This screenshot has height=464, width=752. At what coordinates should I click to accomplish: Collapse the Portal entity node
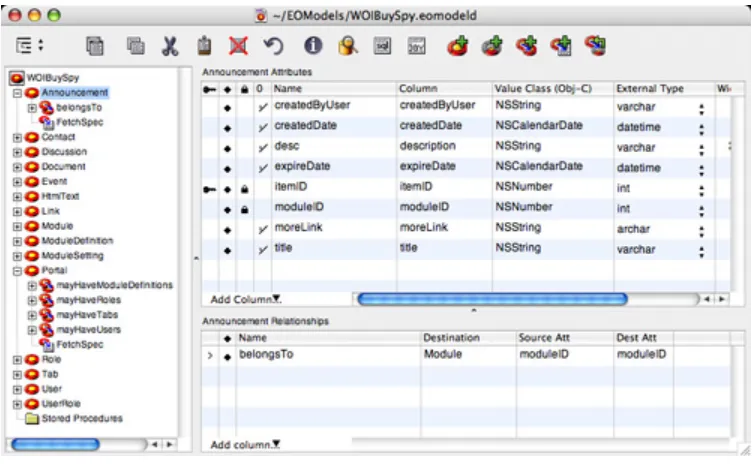tap(17, 271)
